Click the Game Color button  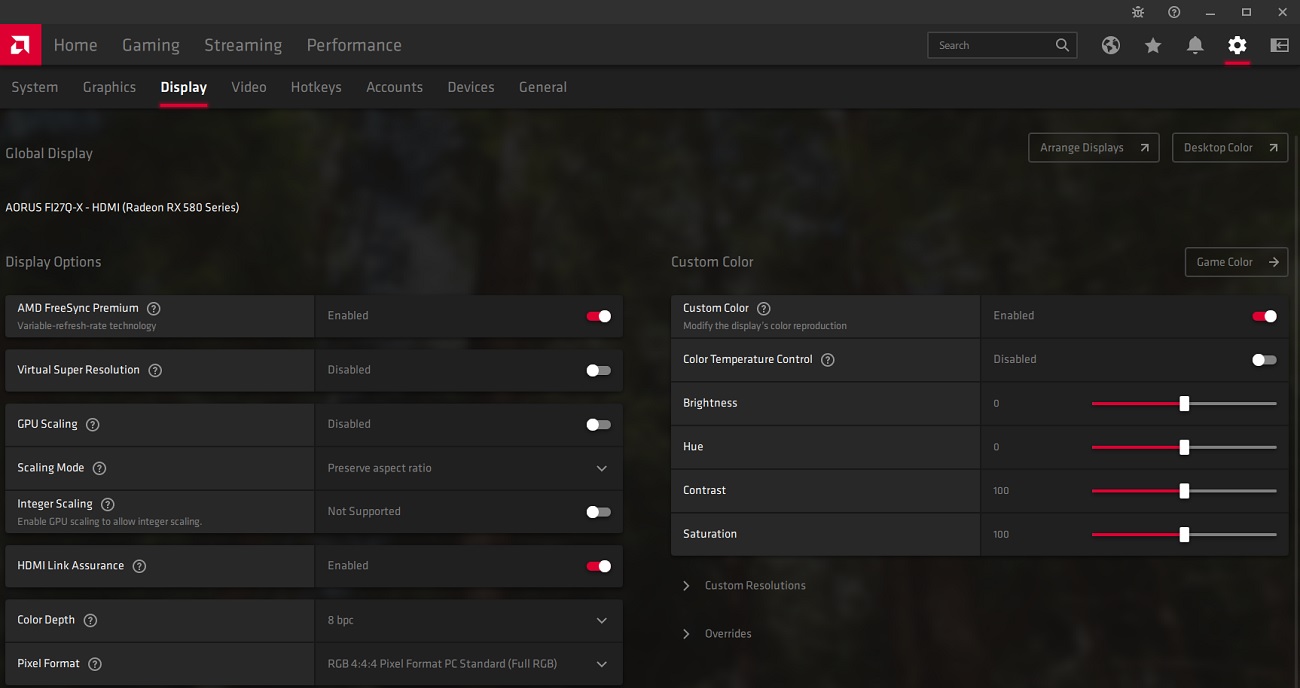tap(1237, 262)
